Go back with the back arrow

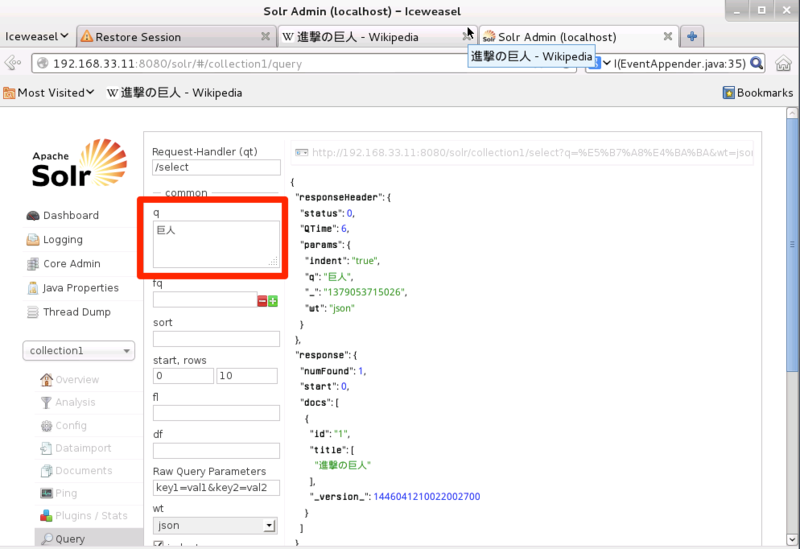click(x=12, y=63)
